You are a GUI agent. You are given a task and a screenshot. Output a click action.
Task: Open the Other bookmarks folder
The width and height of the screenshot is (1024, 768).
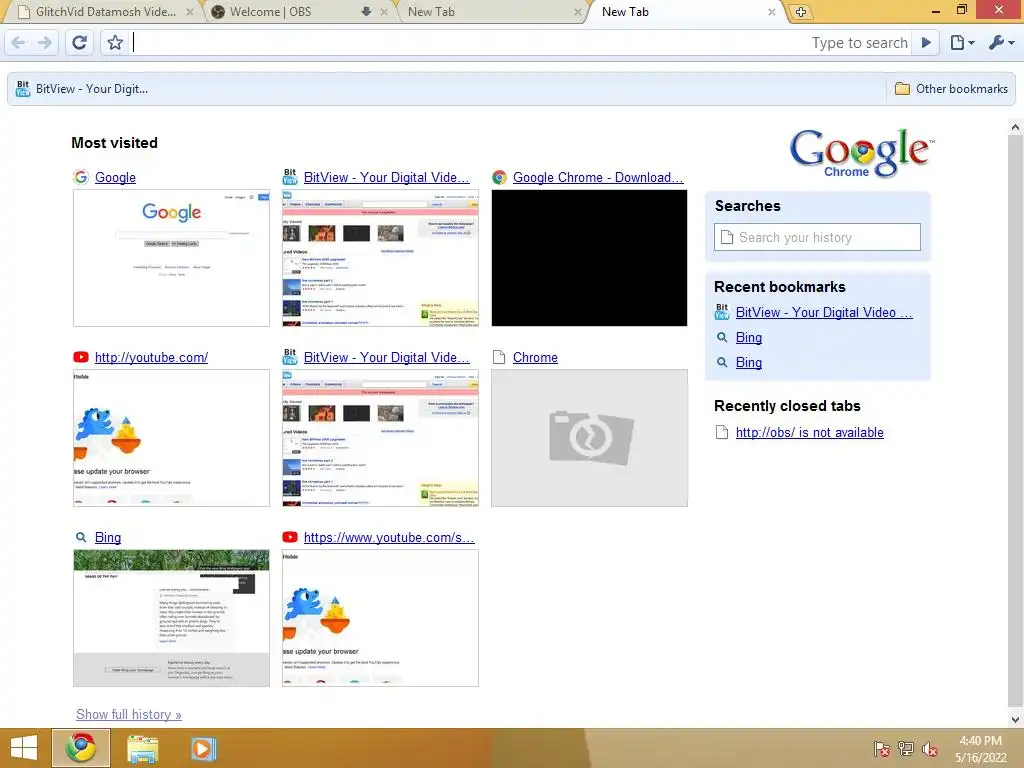[x=951, y=89]
